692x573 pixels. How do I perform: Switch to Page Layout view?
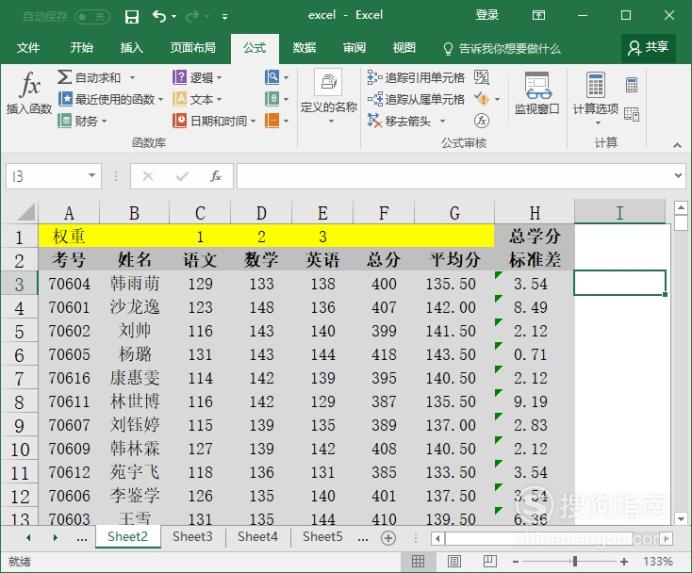[x=454, y=561]
